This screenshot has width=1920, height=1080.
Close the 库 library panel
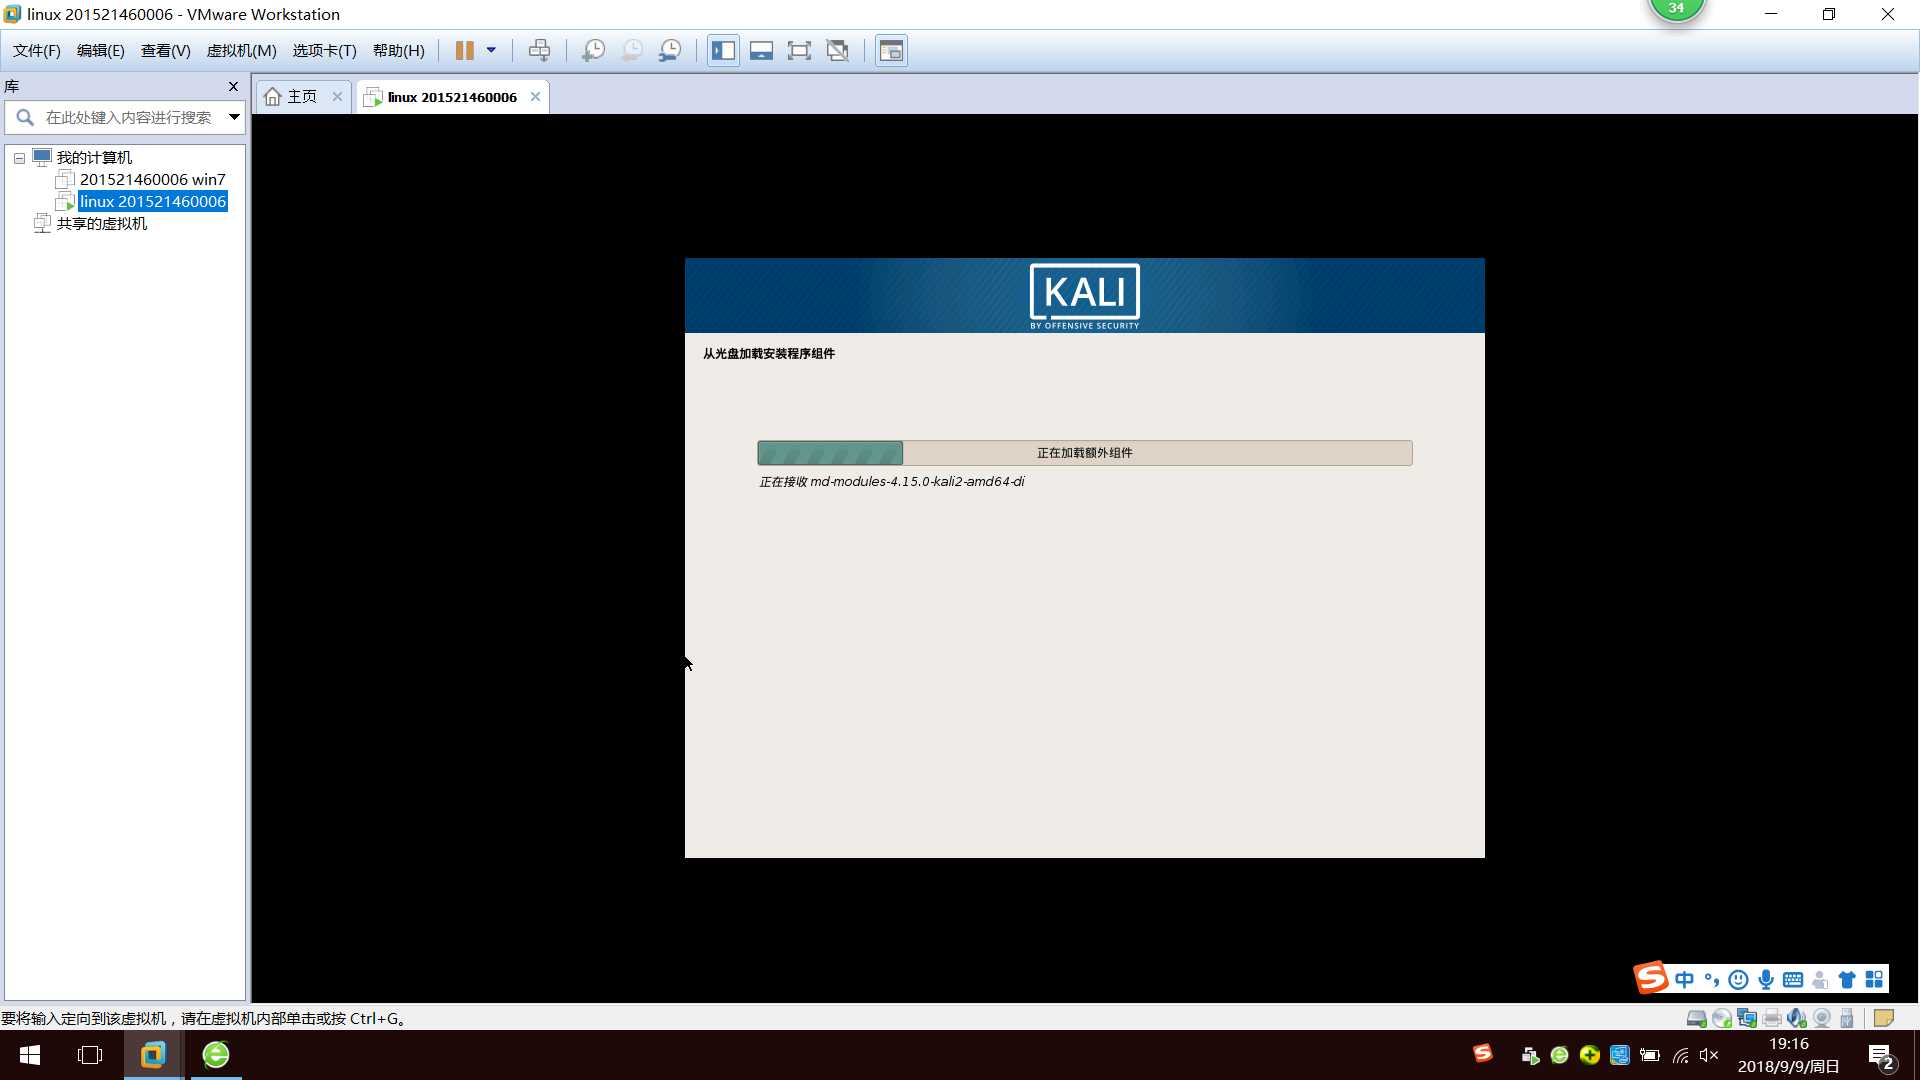tap(233, 87)
